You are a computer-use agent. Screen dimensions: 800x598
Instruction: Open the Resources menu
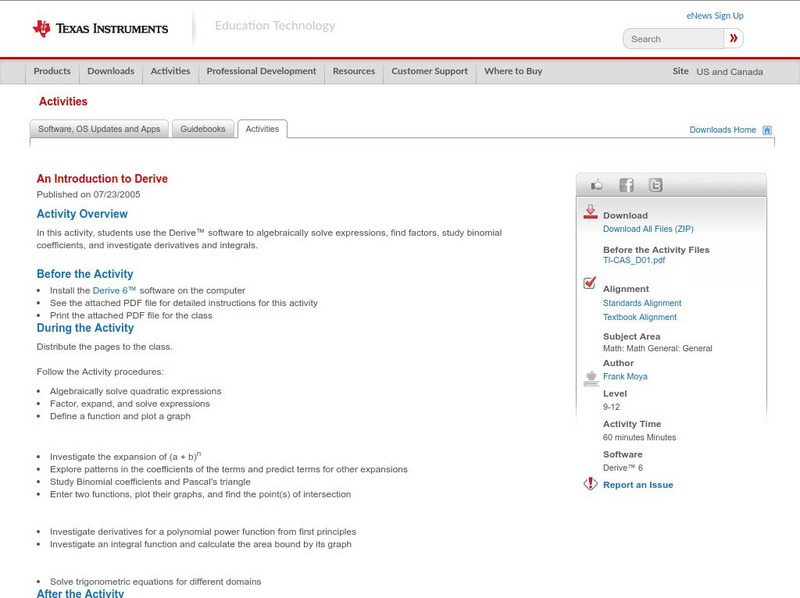(x=354, y=71)
